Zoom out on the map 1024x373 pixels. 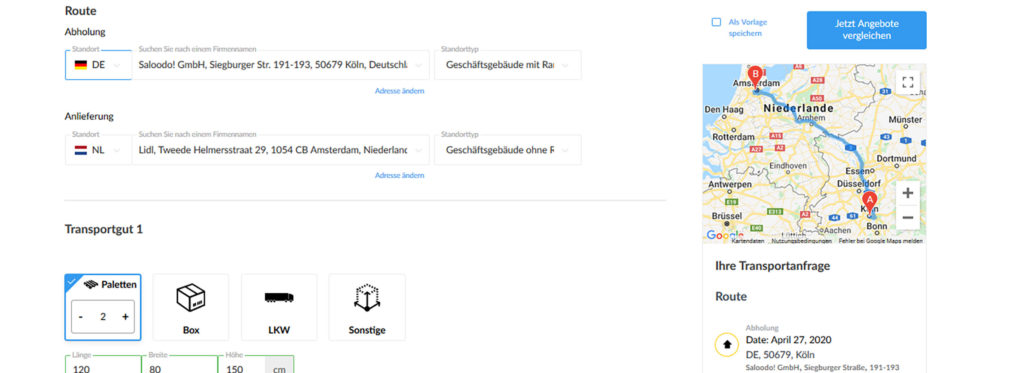pyautogui.click(x=907, y=218)
